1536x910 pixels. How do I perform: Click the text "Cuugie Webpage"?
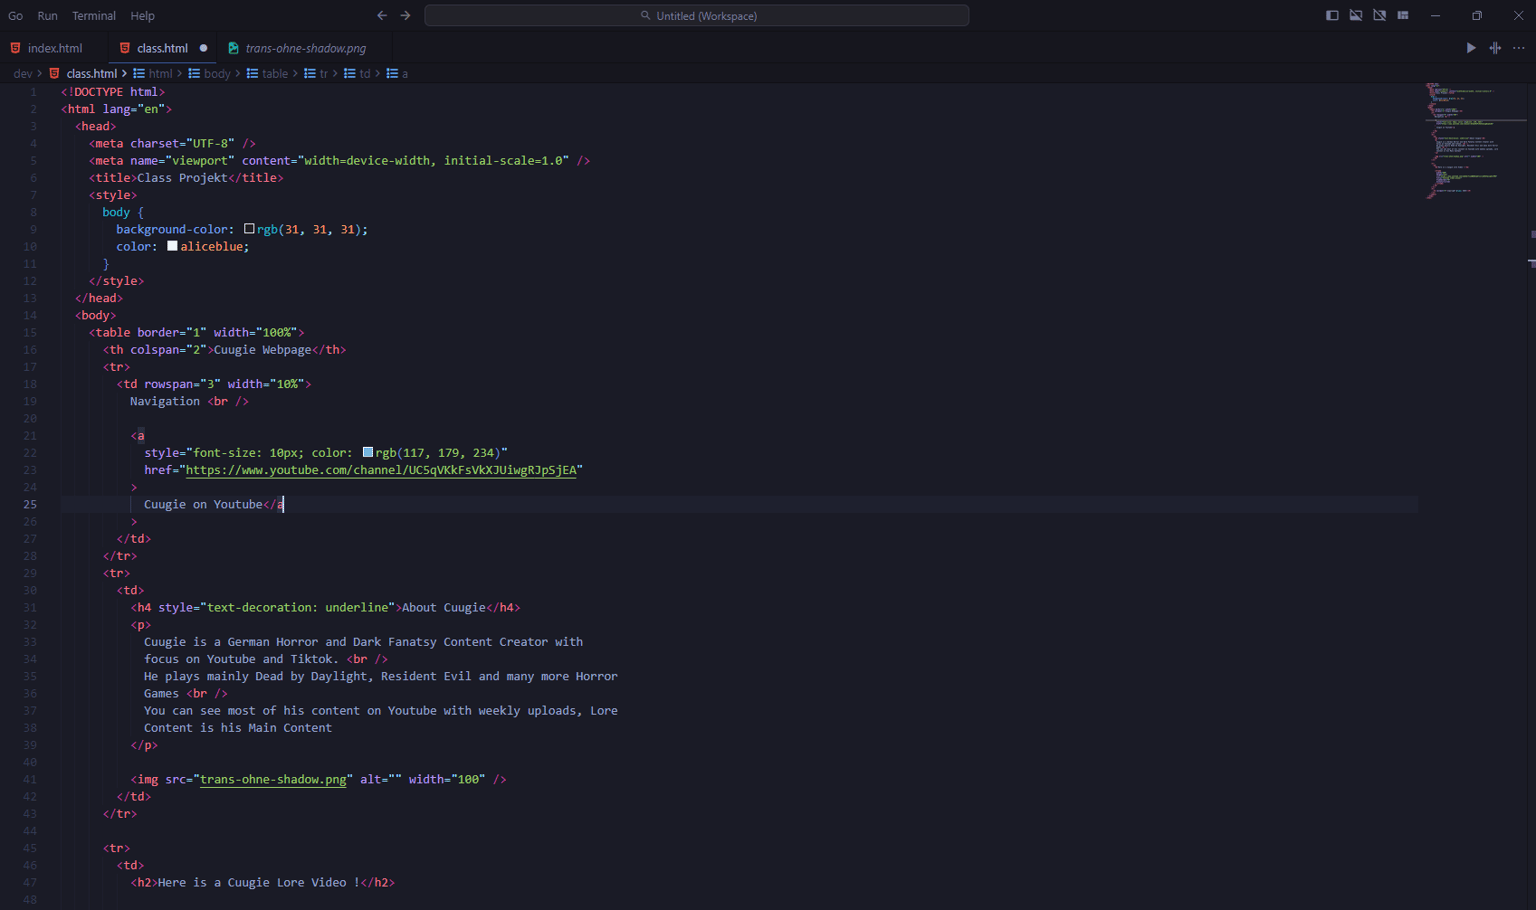262,350
